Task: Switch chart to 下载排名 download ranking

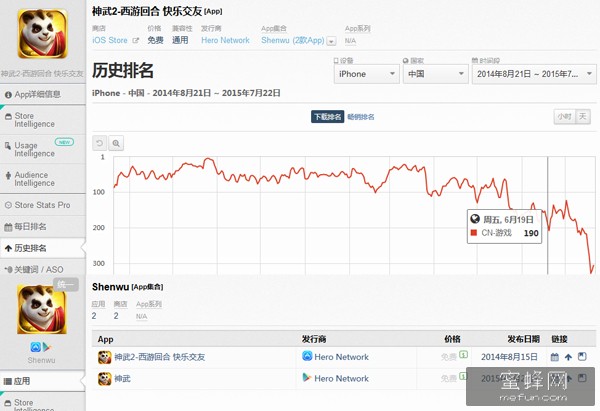Action: [x=327, y=117]
